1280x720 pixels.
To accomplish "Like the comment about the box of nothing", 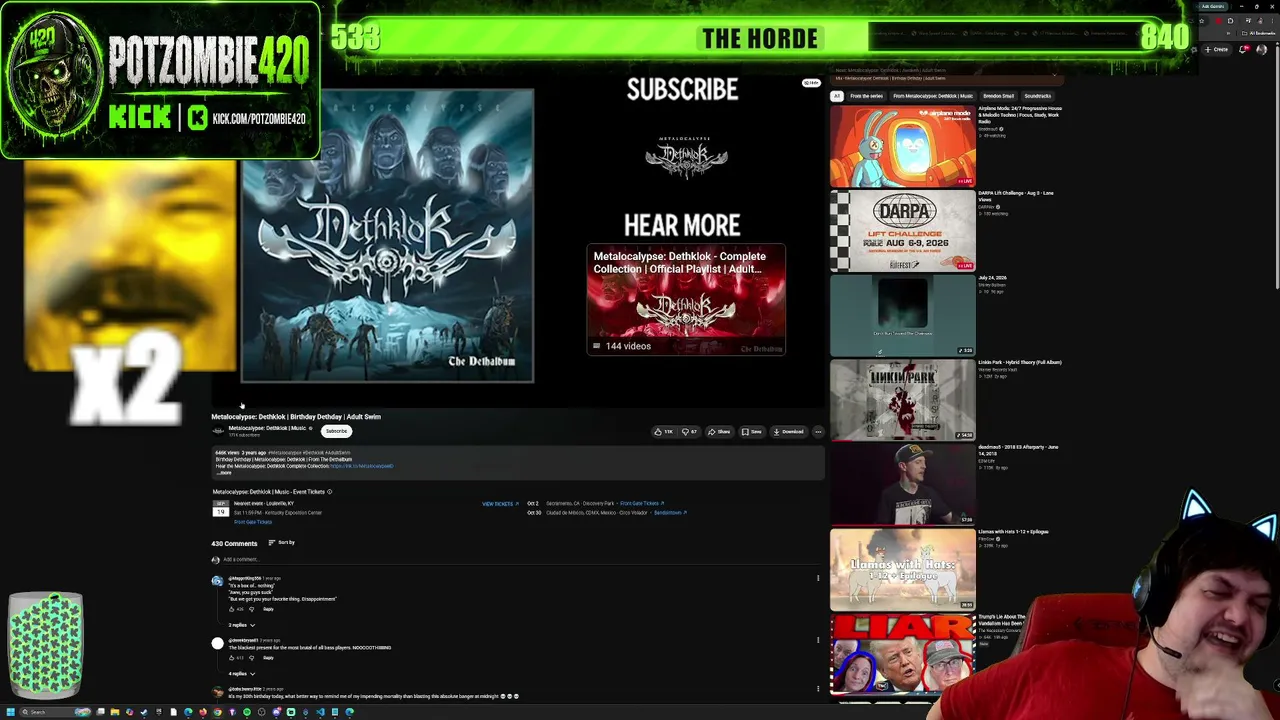I will coord(232,609).
